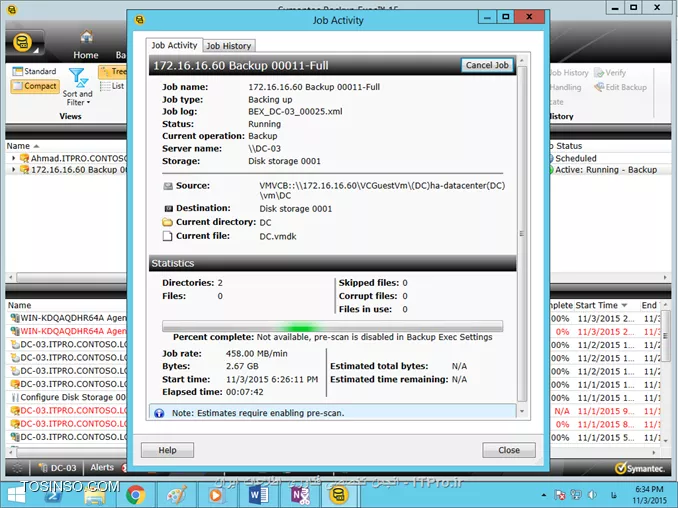Click the Source drive icon in dialog
This screenshot has height=508, width=678.
(168, 186)
